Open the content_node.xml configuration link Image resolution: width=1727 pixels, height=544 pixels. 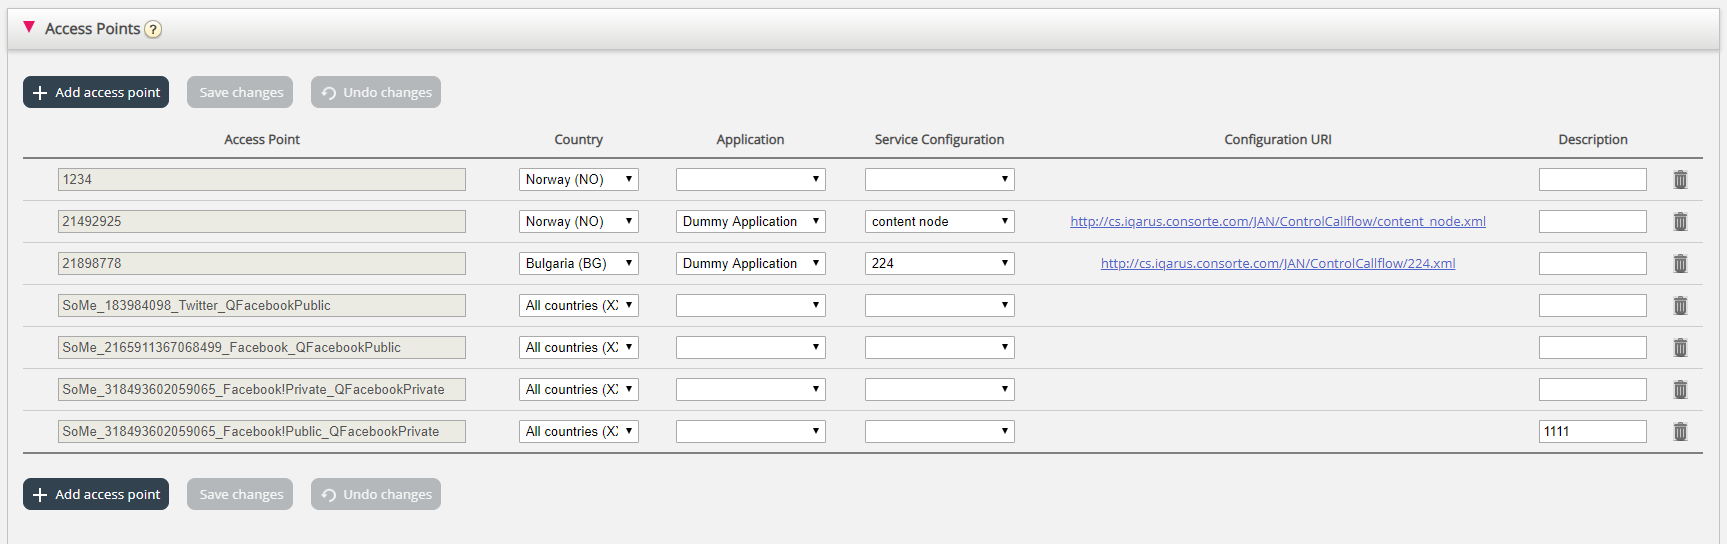pyautogui.click(x=1277, y=222)
